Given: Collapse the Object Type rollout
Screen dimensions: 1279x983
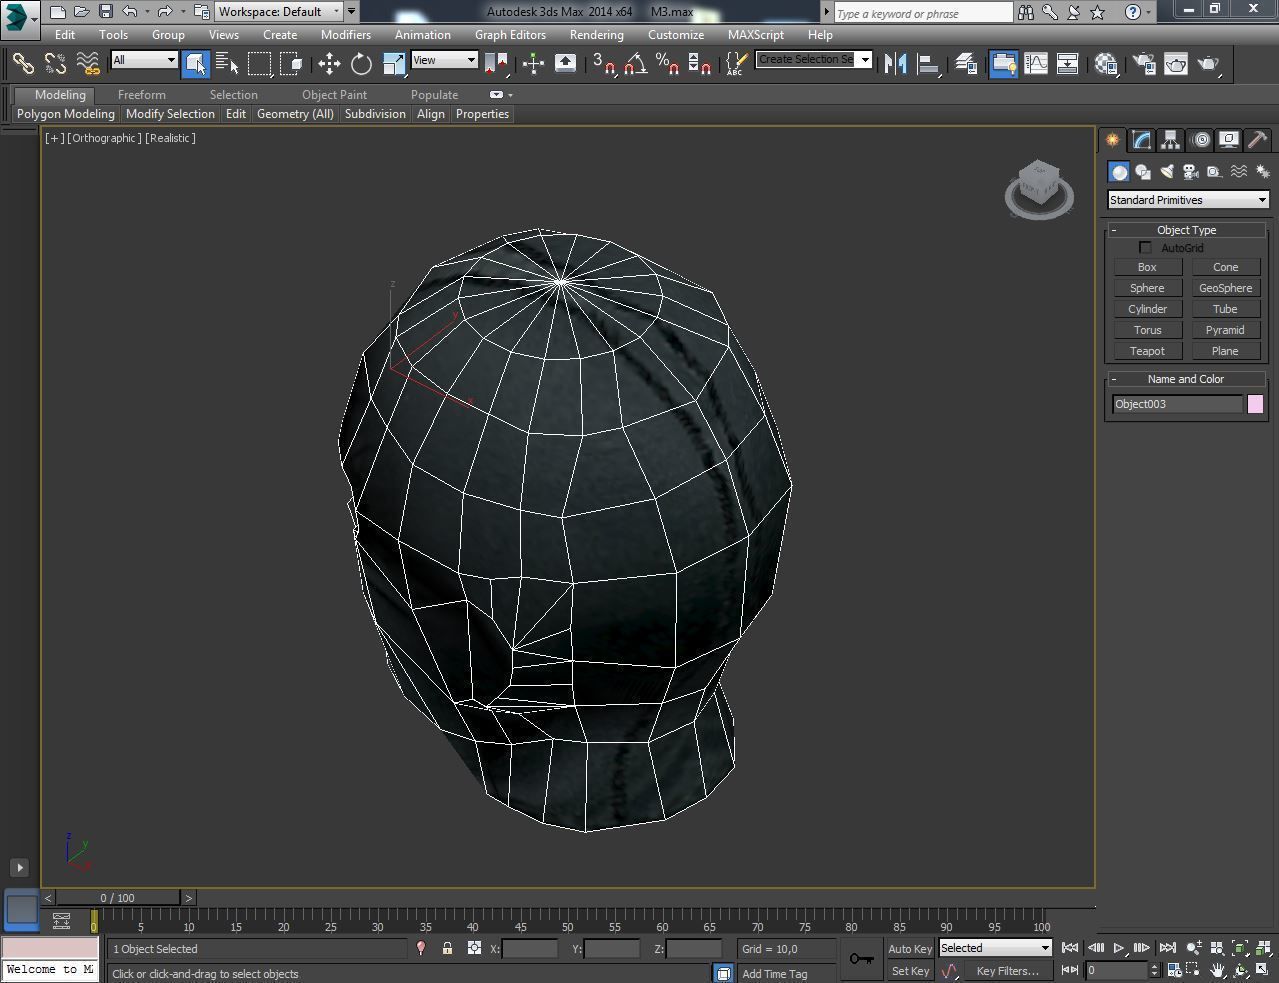Looking at the screenshot, I should tap(1186, 230).
